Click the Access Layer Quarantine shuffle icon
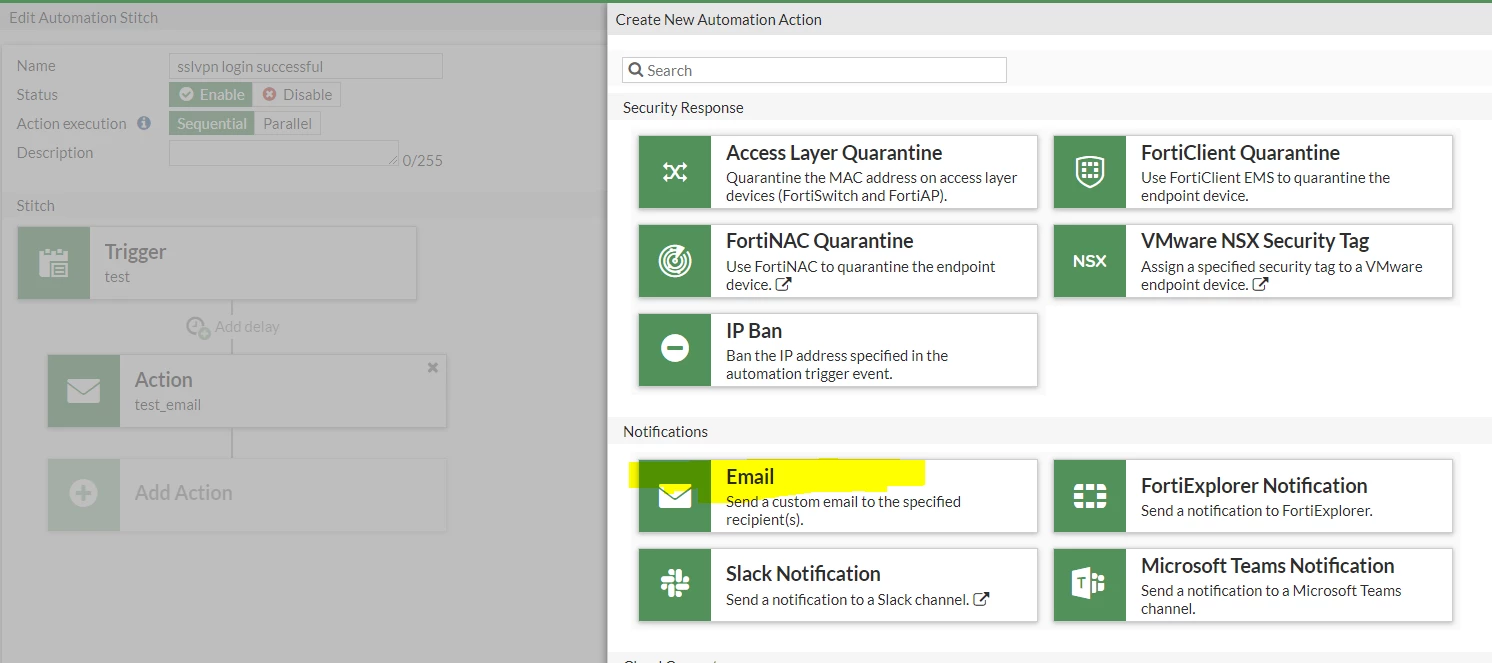Viewport: 1492px width, 663px height. click(675, 172)
